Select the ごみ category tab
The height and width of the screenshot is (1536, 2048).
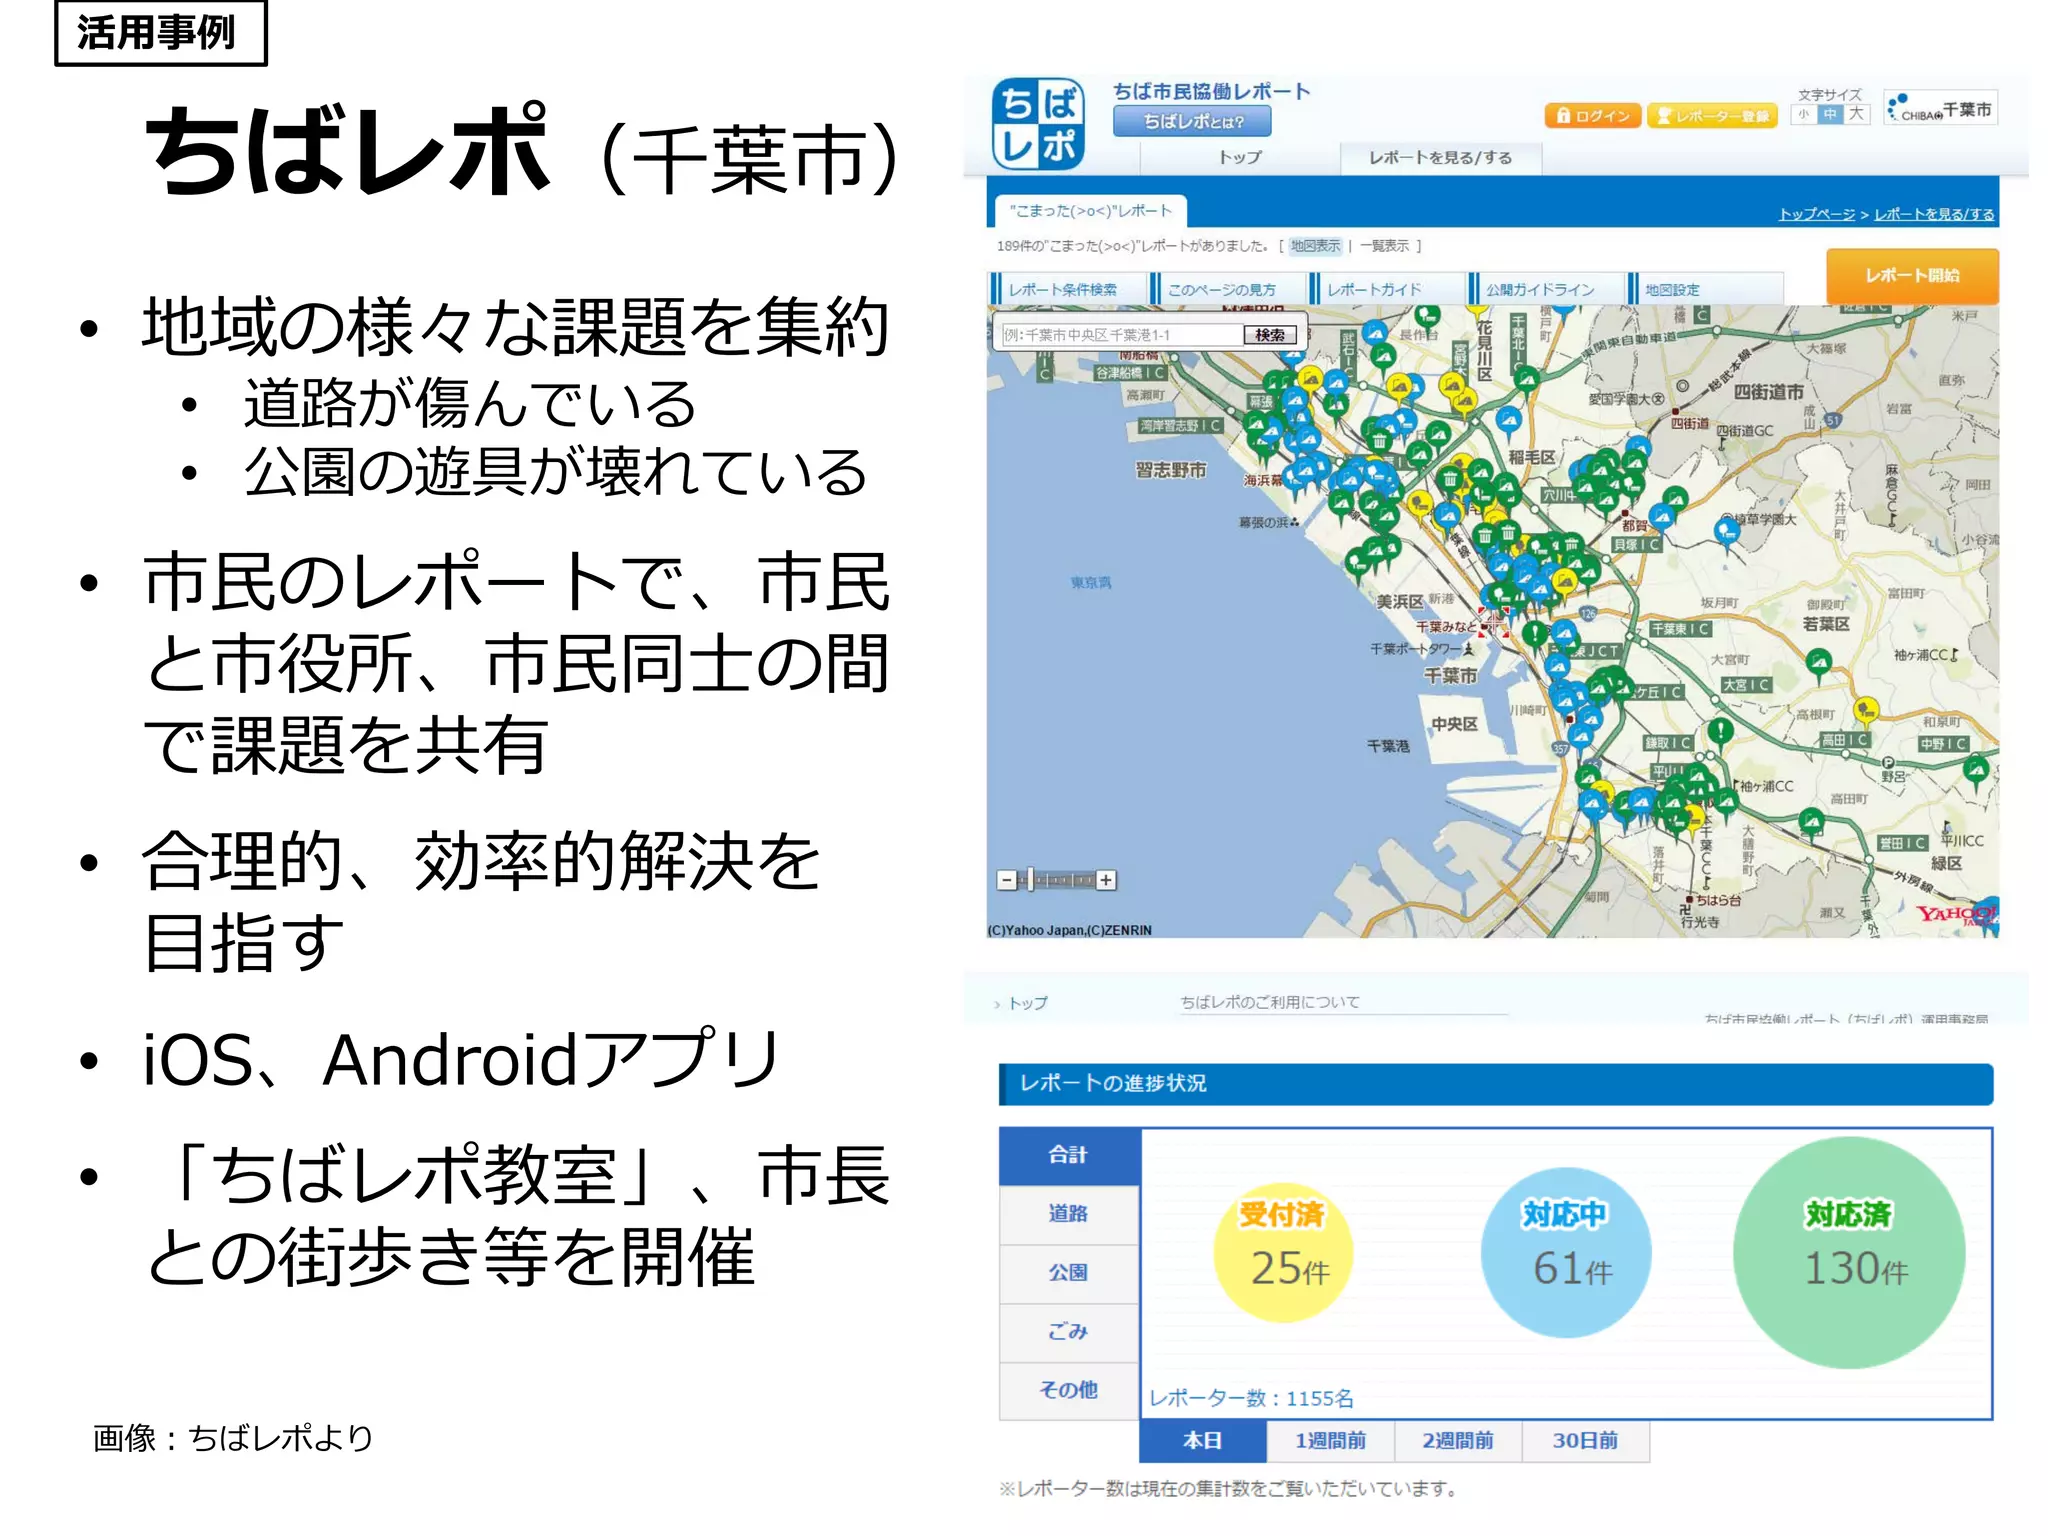[1069, 1332]
